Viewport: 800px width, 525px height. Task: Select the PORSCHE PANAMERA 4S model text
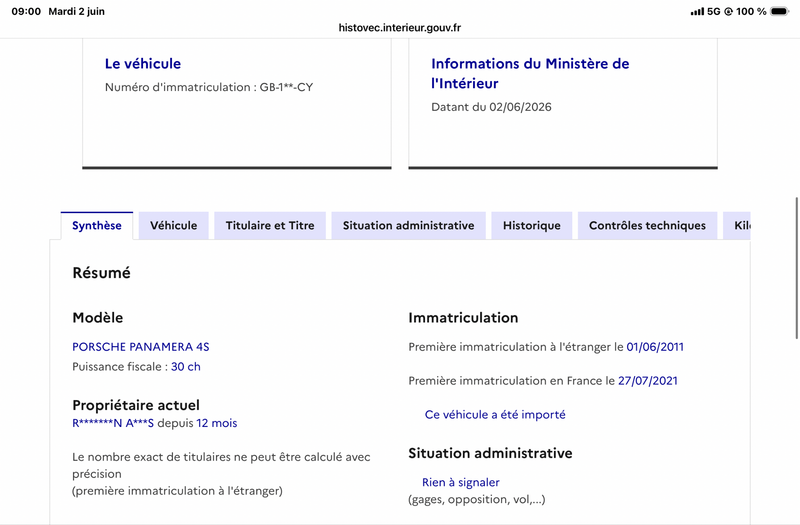click(141, 347)
